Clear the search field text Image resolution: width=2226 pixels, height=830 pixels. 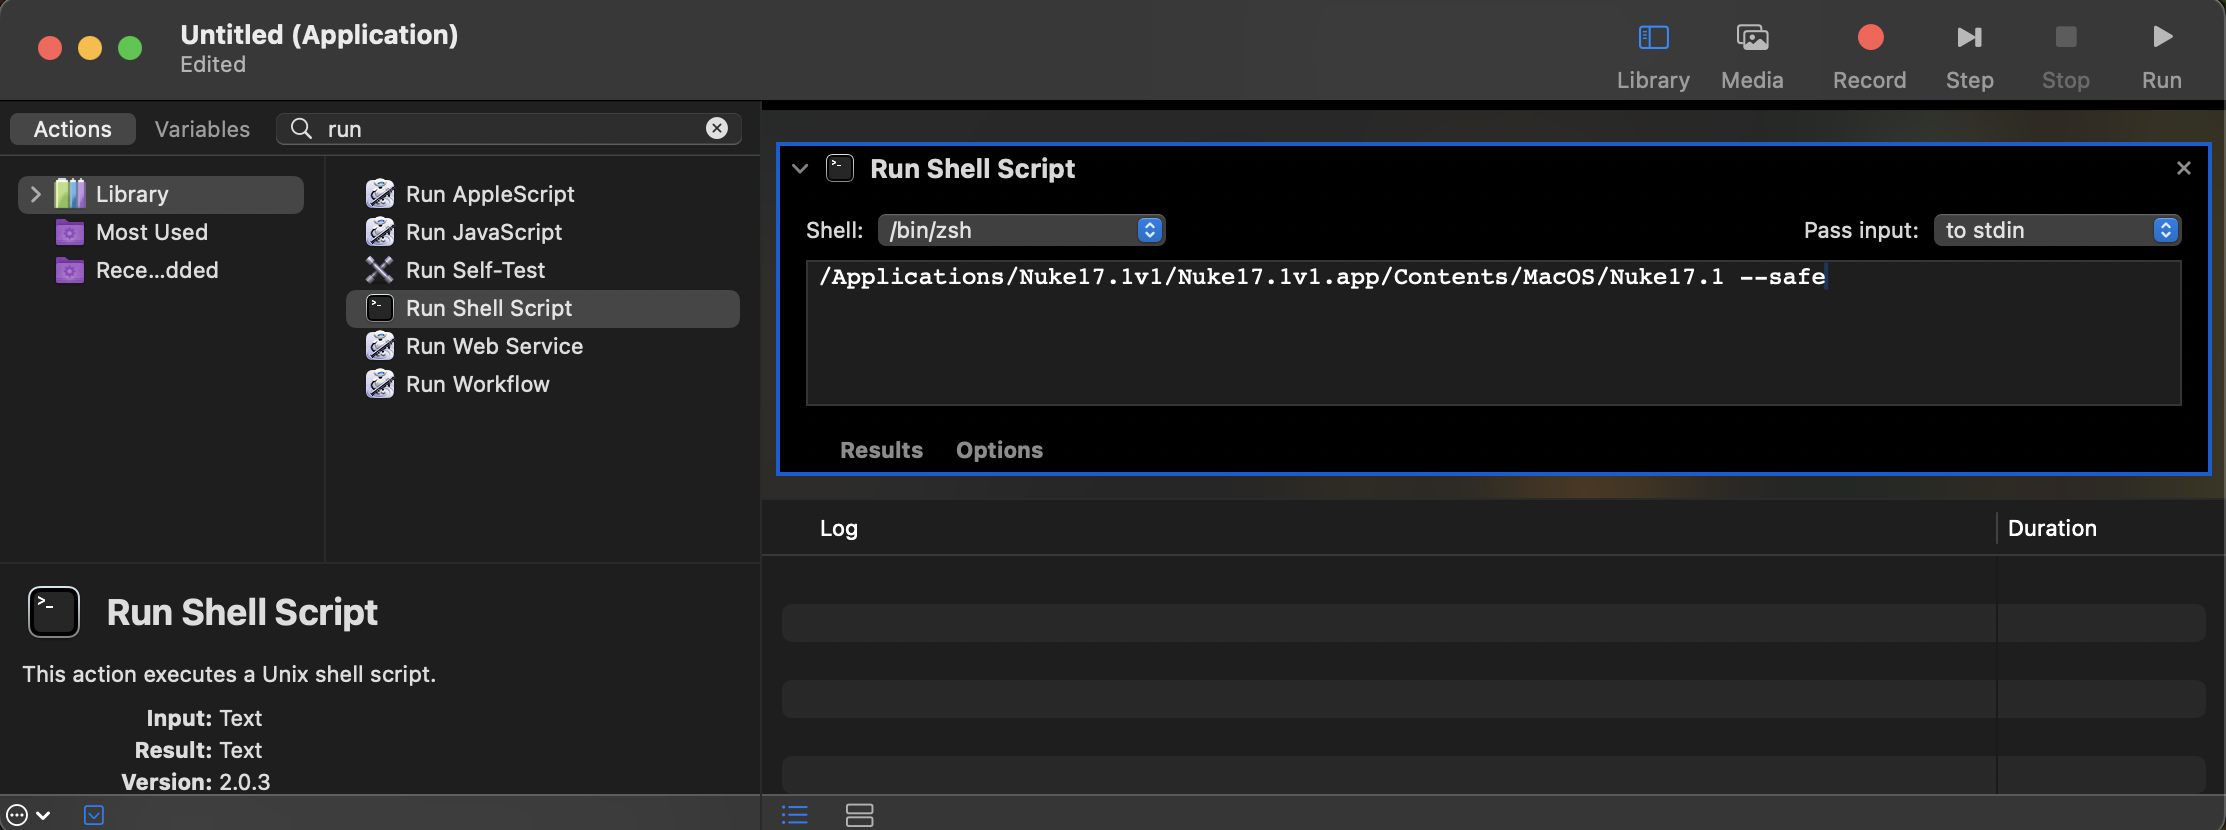[x=717, y=128]
